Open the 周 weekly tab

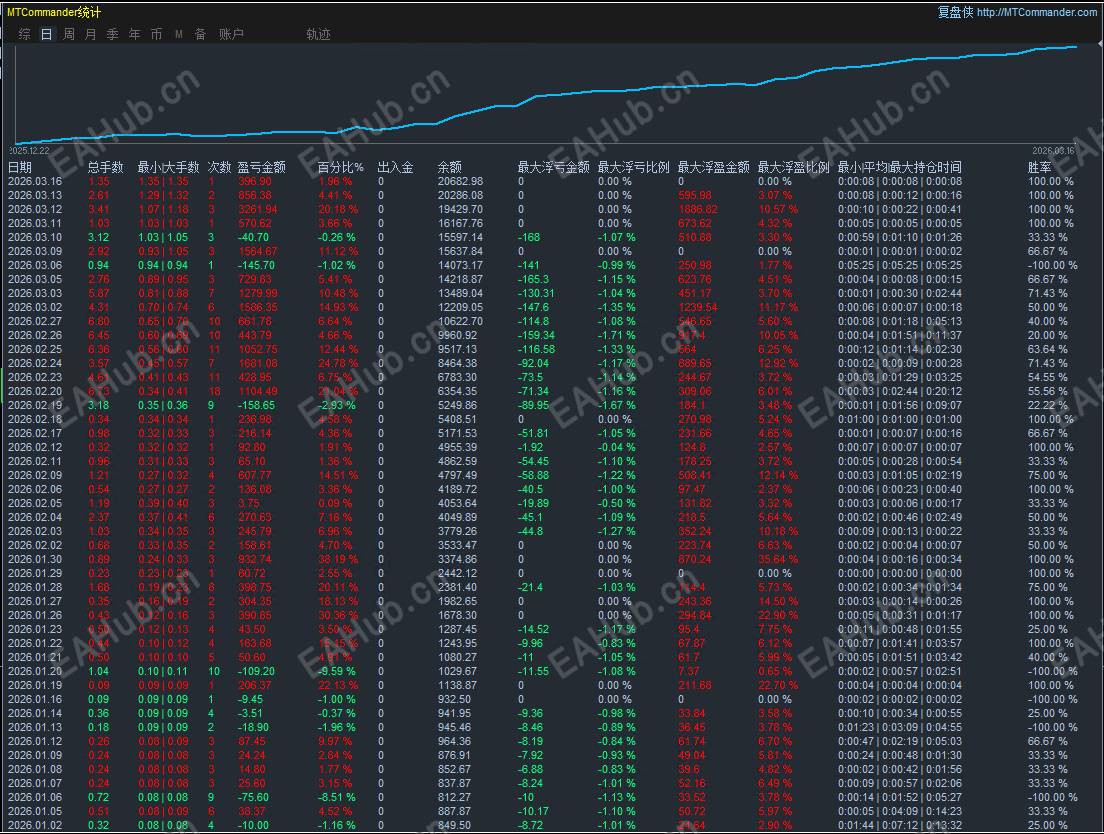tap(68, 34)
